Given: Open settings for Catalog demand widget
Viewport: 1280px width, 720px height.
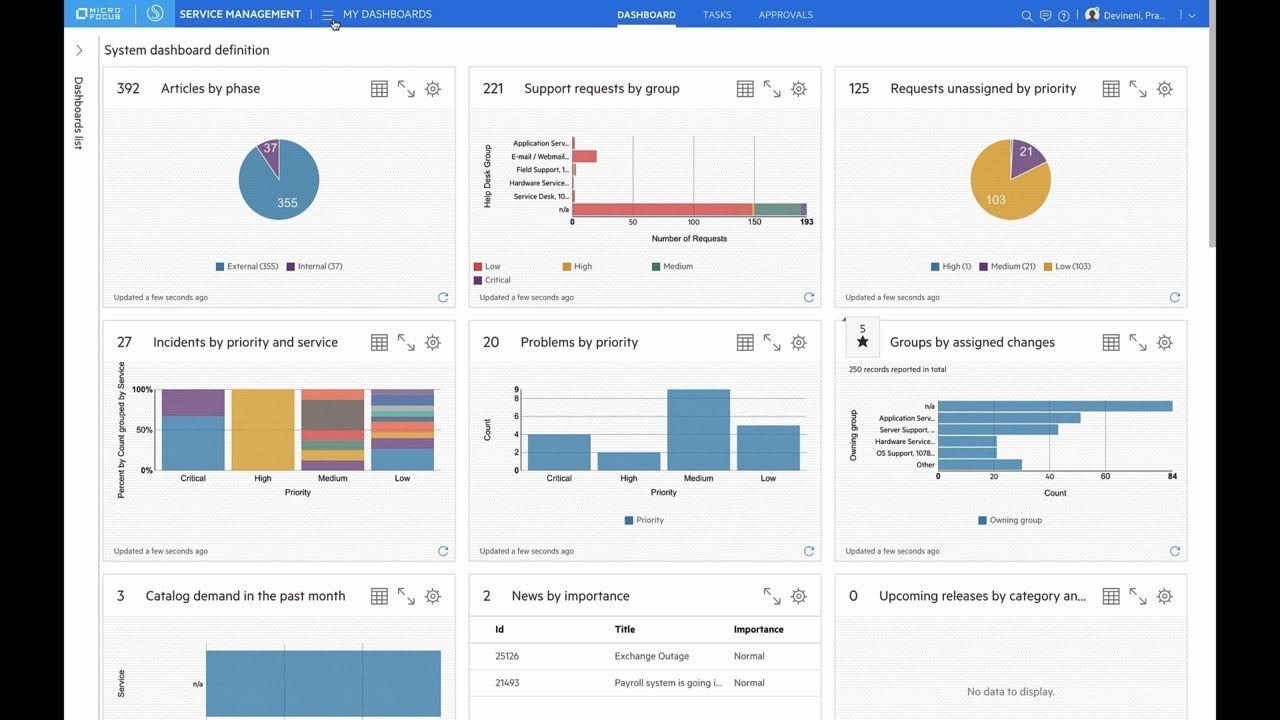Looking at the screenshot, I should tap(433, 596).
